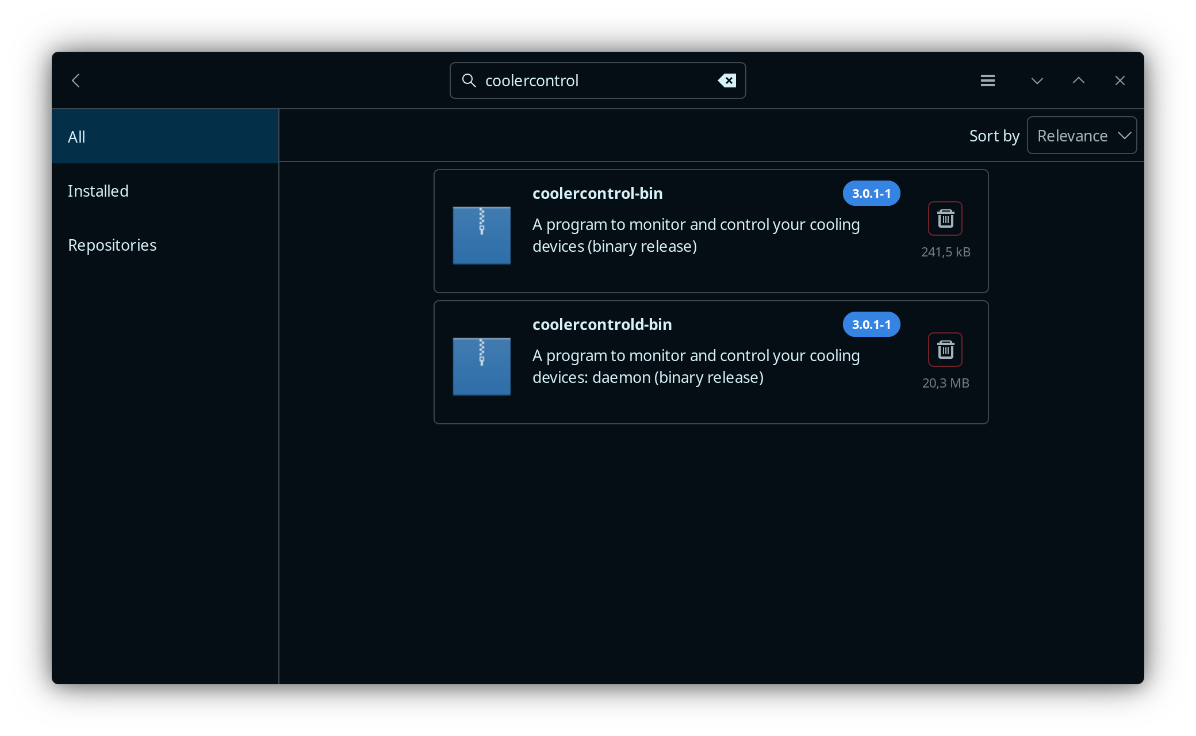Open the Sort by Relevance dropdown

(x=1081, y=136)
